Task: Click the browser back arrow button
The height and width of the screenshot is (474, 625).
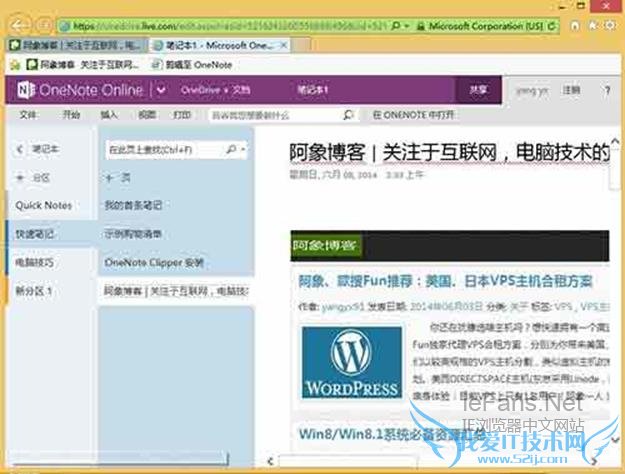Action: click(x=18, y=25)
